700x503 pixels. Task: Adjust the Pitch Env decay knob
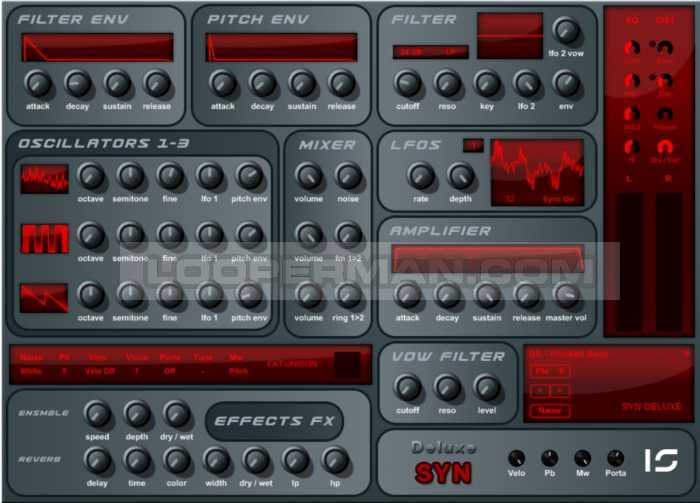[262, 83]
